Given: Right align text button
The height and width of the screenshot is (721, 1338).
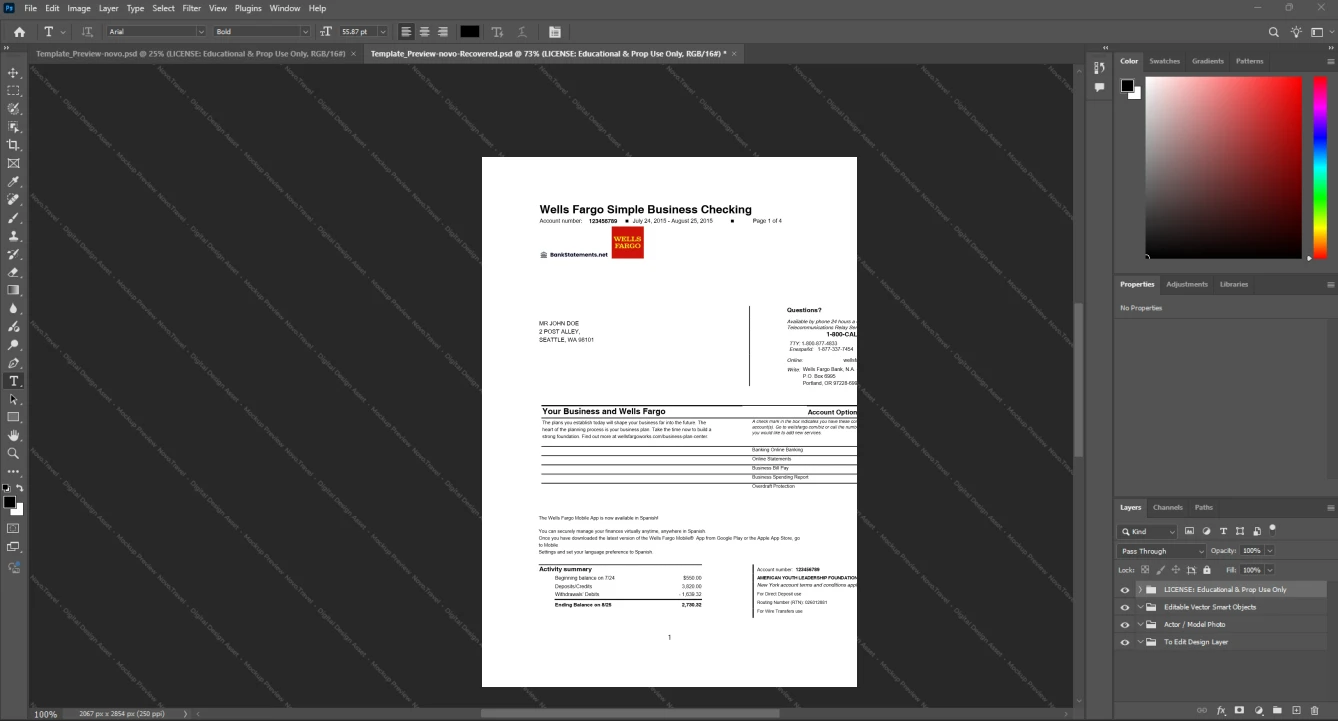Looking at the screenshot, I should (x=442, y=32).
